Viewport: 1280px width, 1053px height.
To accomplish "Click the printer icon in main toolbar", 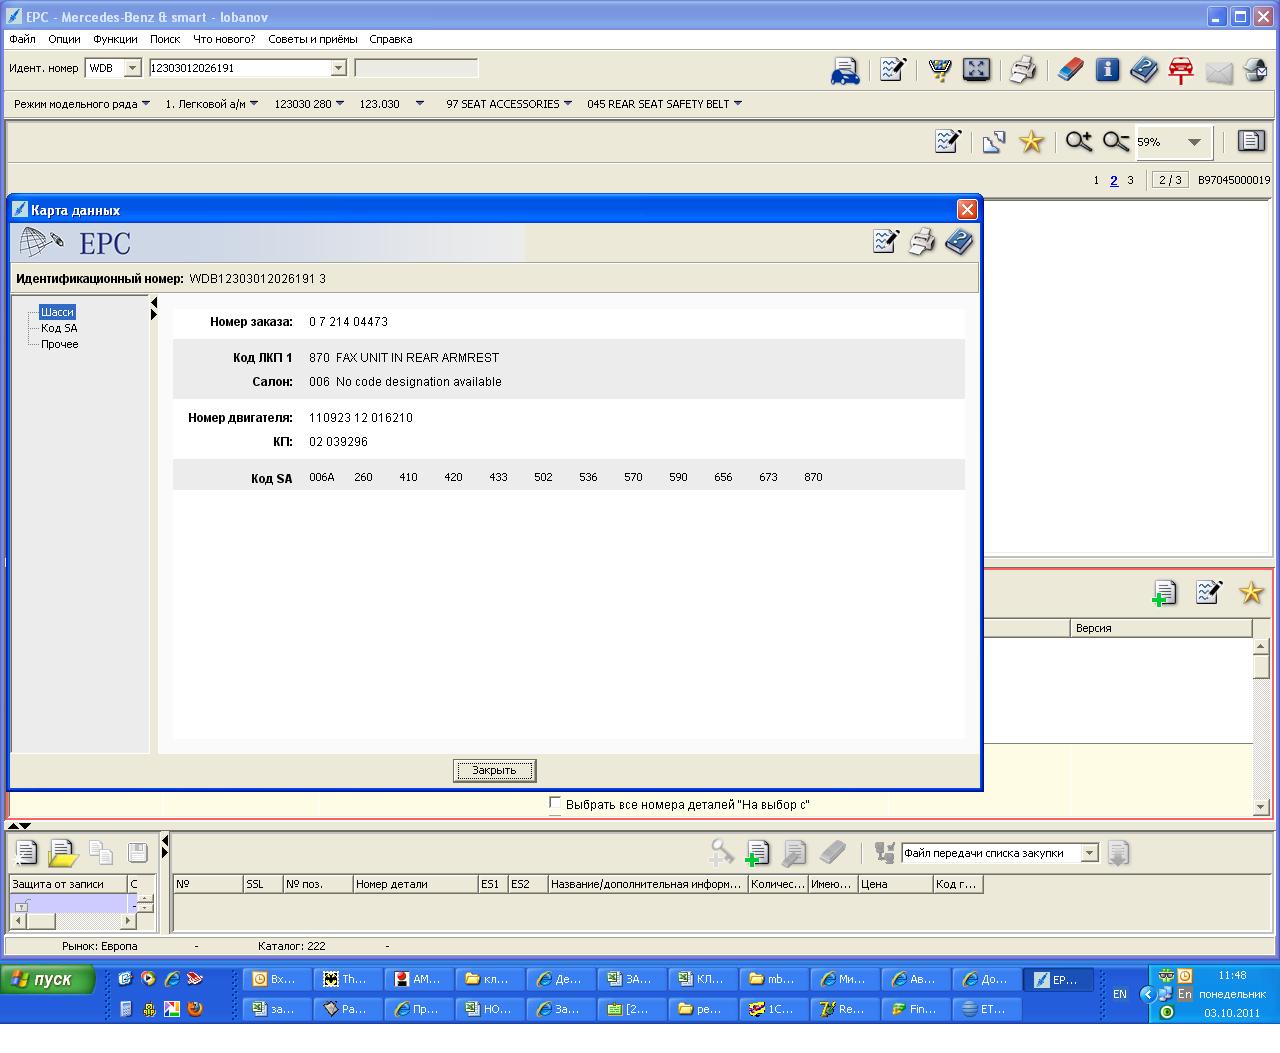I will pyautogui.click(x=1022, y=69).
